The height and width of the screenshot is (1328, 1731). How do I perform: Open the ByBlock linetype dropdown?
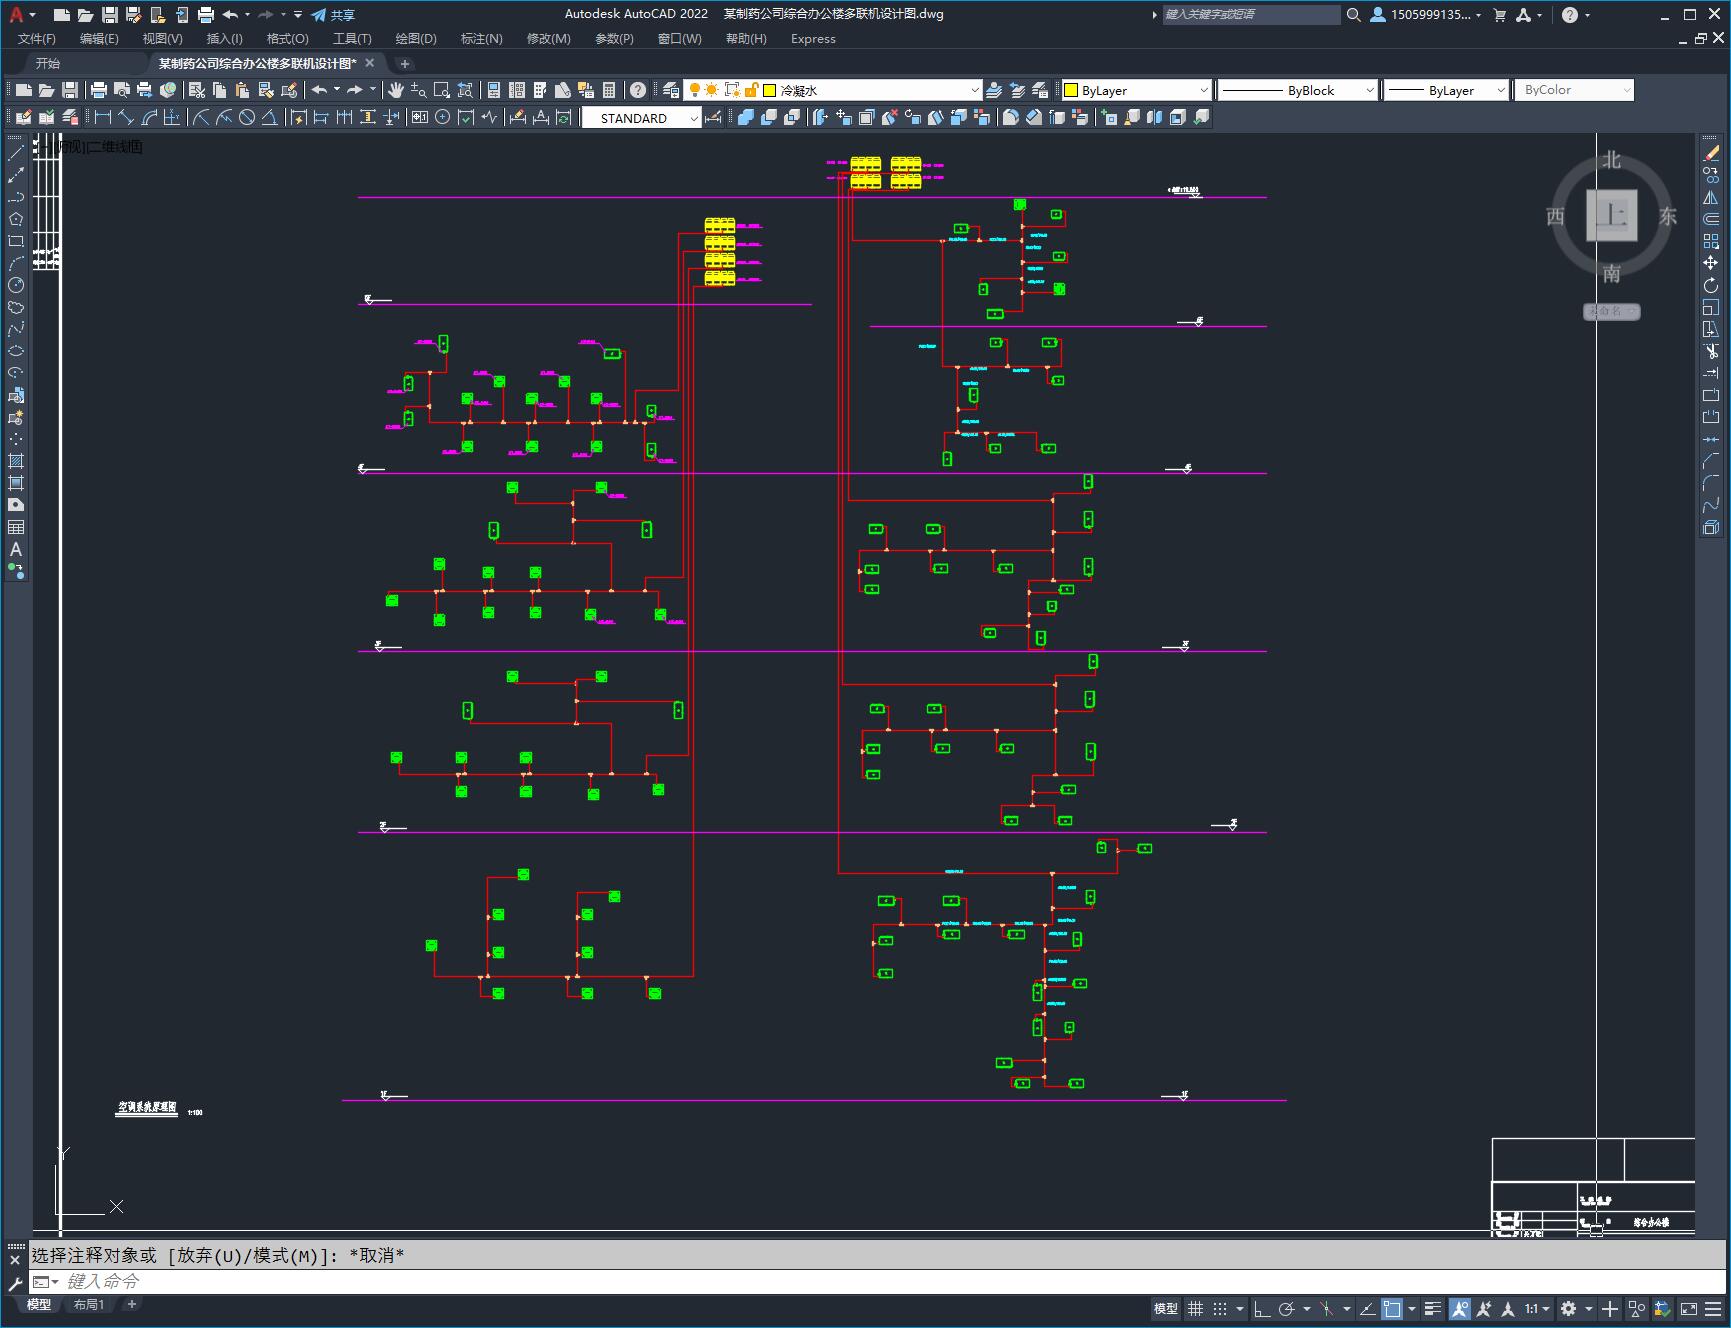click(1298, 90)
